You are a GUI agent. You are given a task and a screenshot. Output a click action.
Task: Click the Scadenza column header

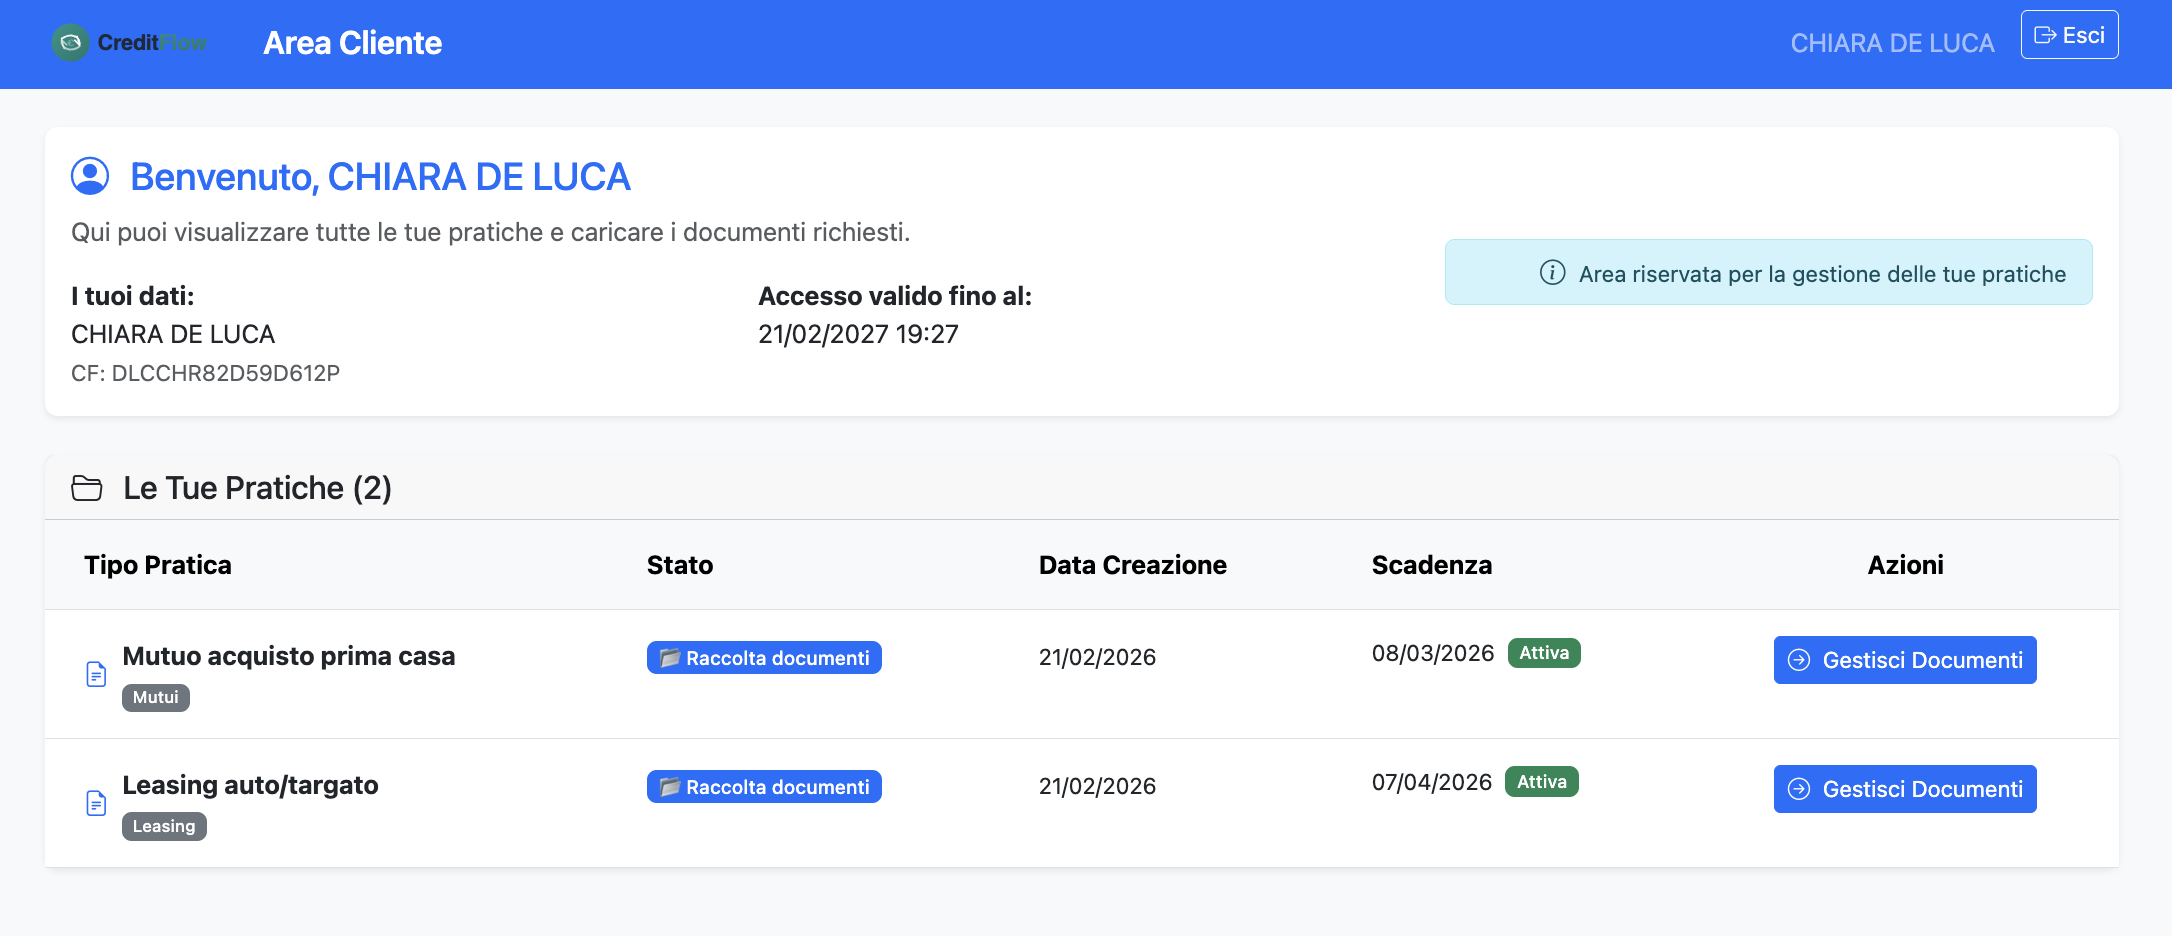pos(1431,565)
